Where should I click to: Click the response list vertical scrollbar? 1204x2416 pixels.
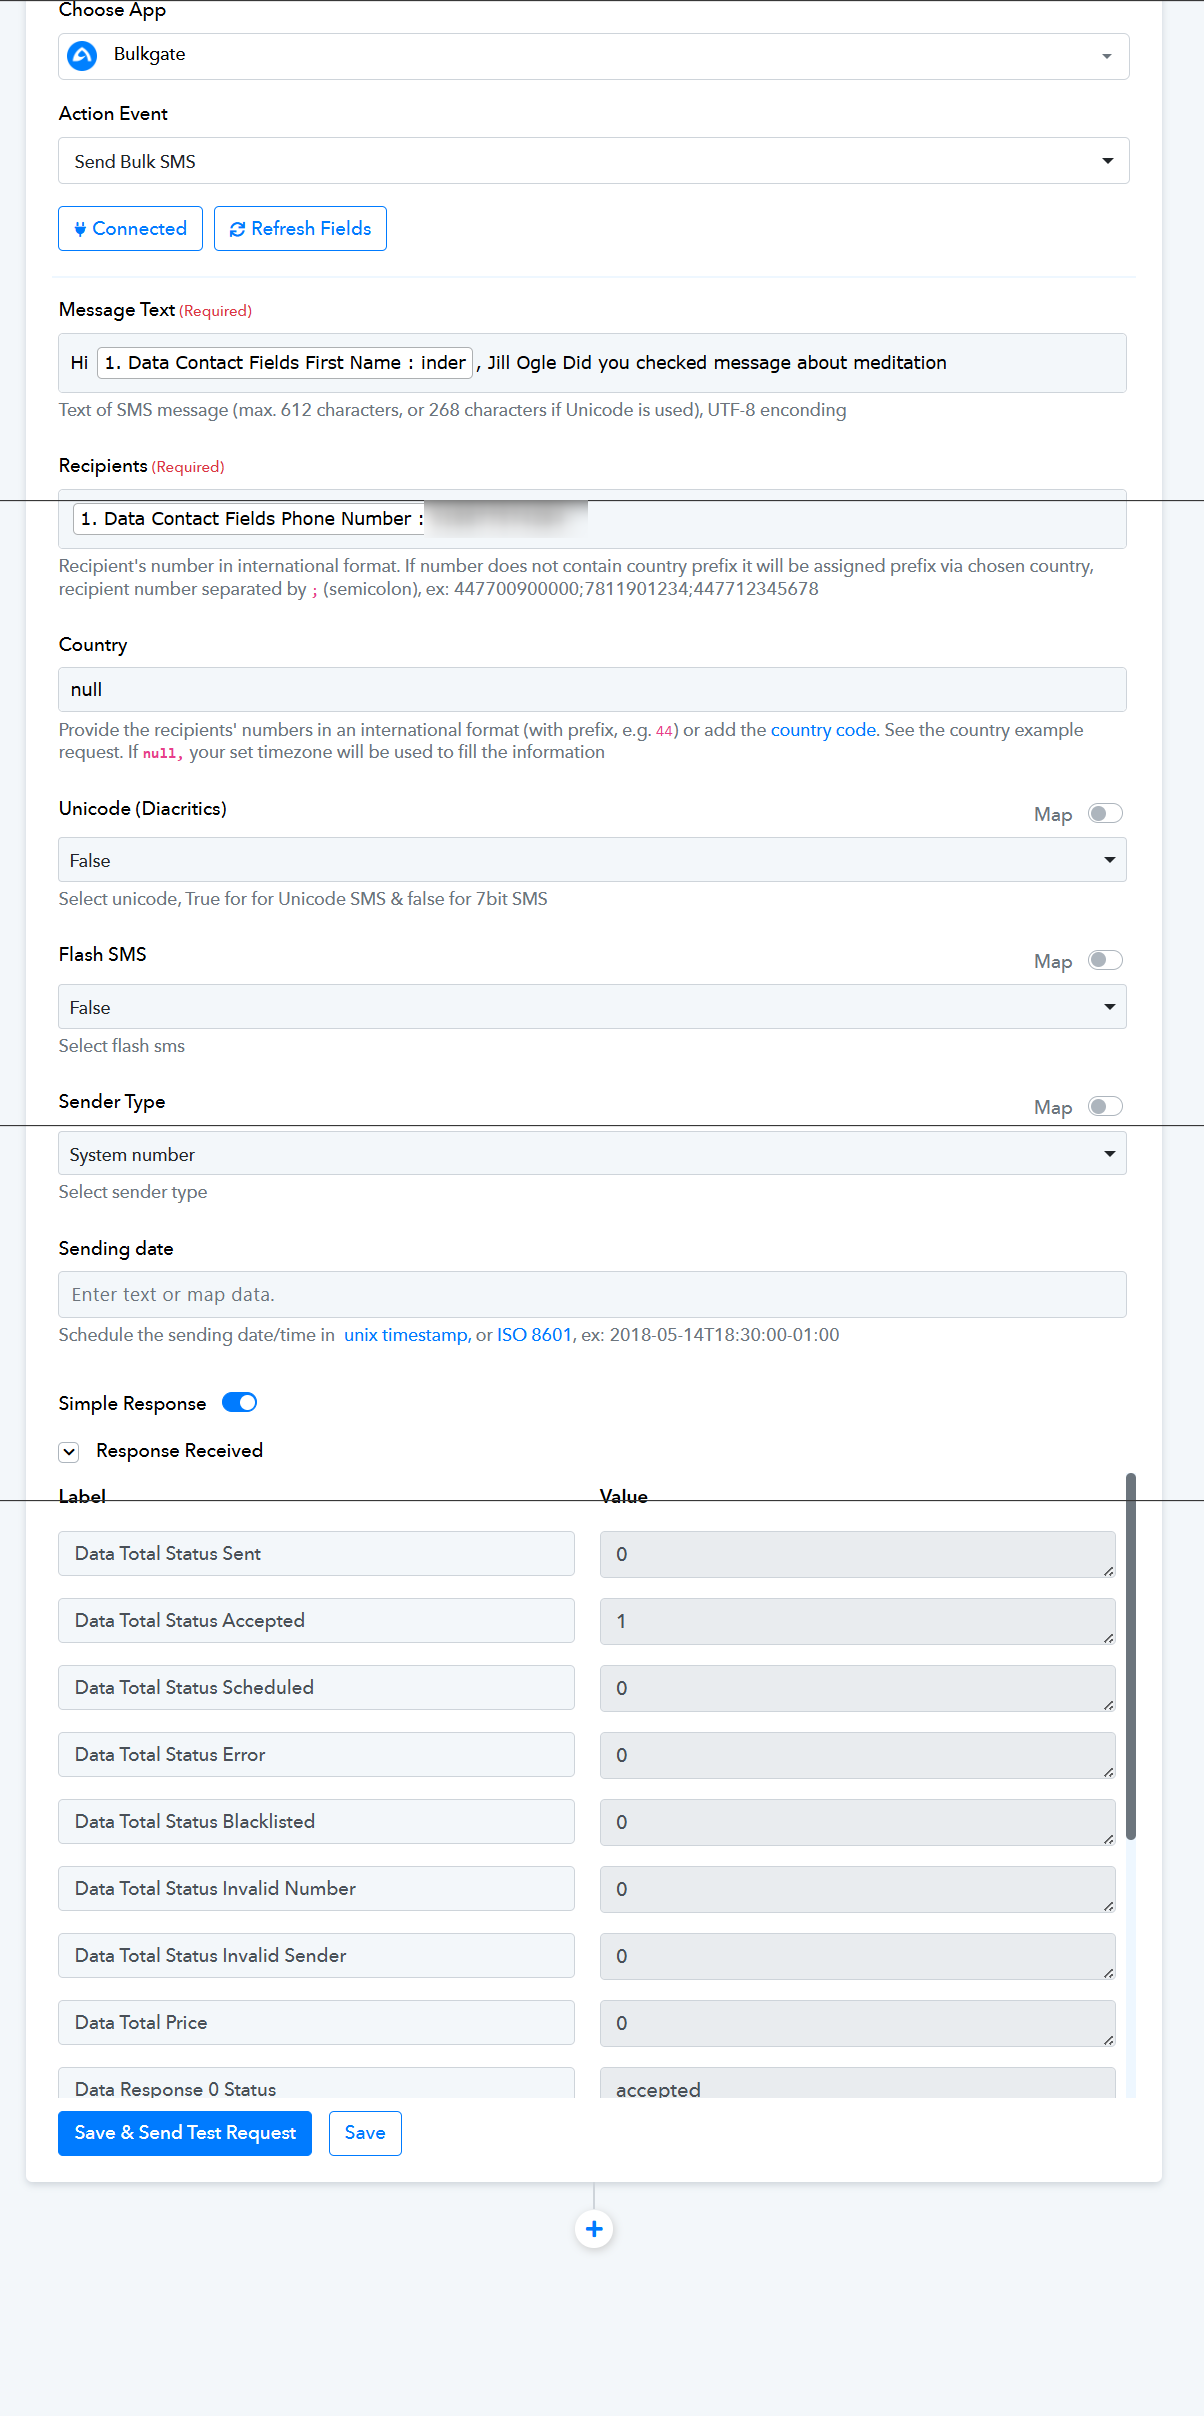click(x=1131, y=1656)
